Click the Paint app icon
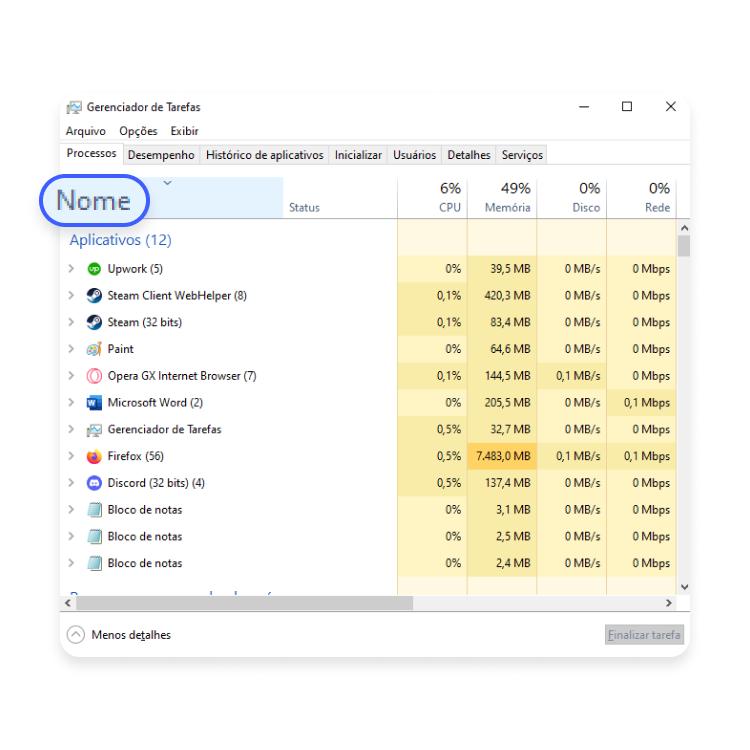This screenshot has height=750, width=750. [x=94, y=349]
